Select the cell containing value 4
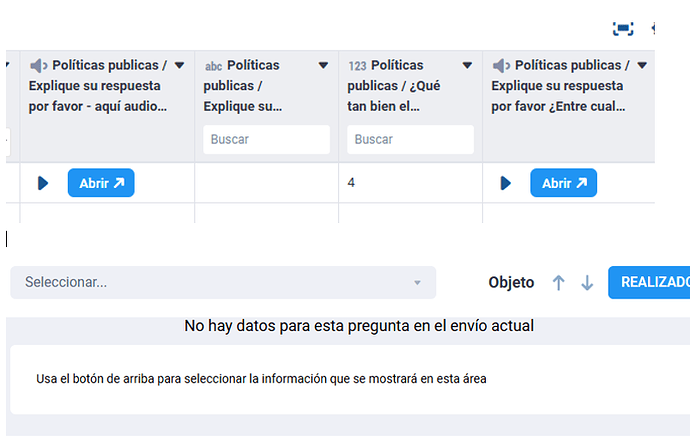Screen dimensions: 690x447 click(410, 183)
